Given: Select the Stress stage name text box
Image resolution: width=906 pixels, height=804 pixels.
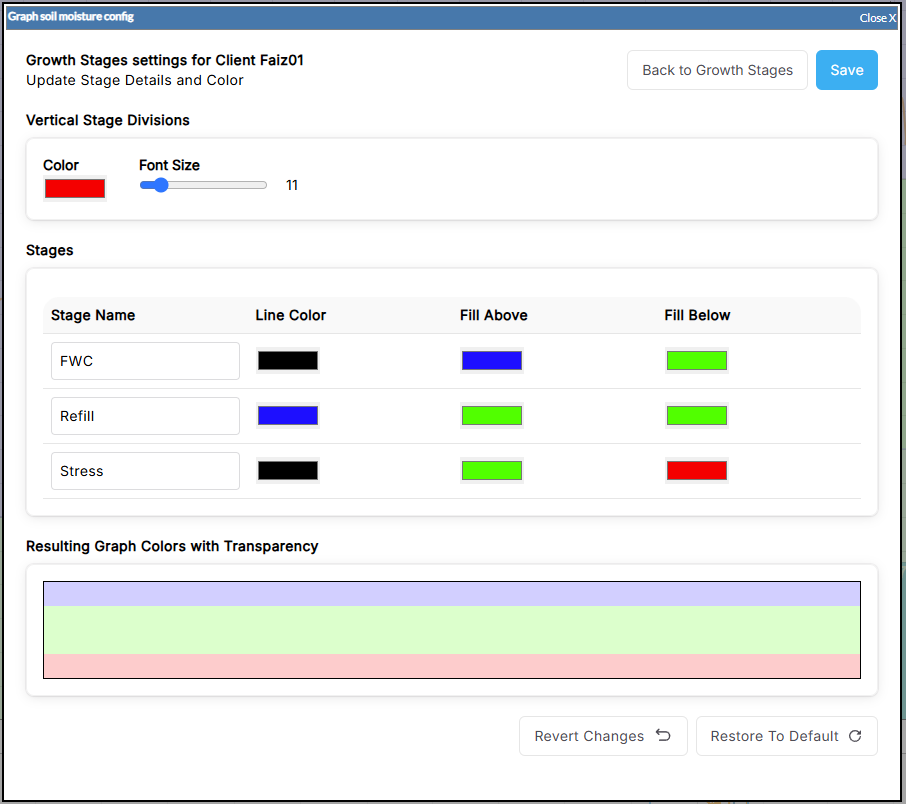Looking at the screenshot, I should (145, 471).
